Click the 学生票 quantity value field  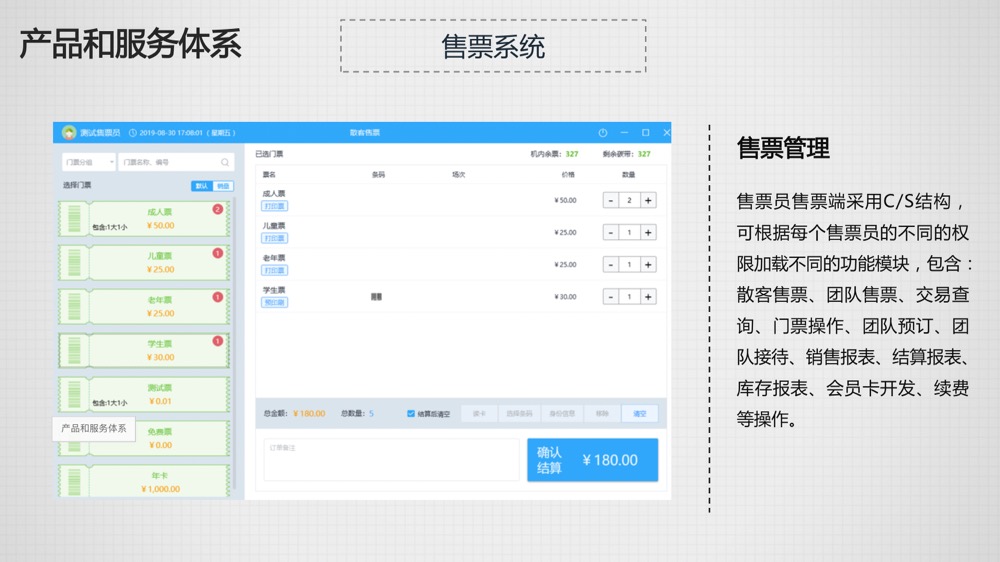(x=629, y=297)
